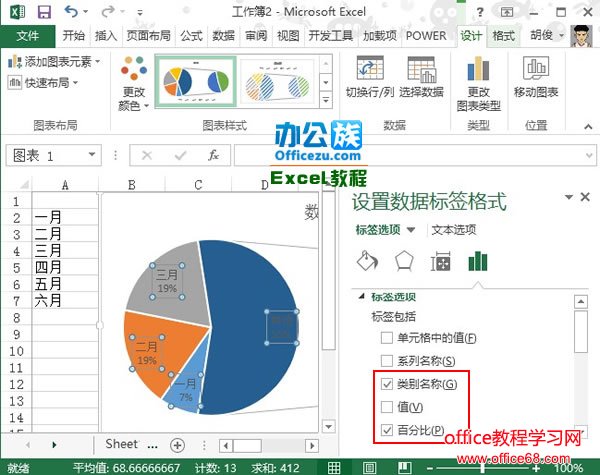Switch to the 插入 (Insert) ribbon tab
This screenshot has width=600, height=475.
pos(106,36)
